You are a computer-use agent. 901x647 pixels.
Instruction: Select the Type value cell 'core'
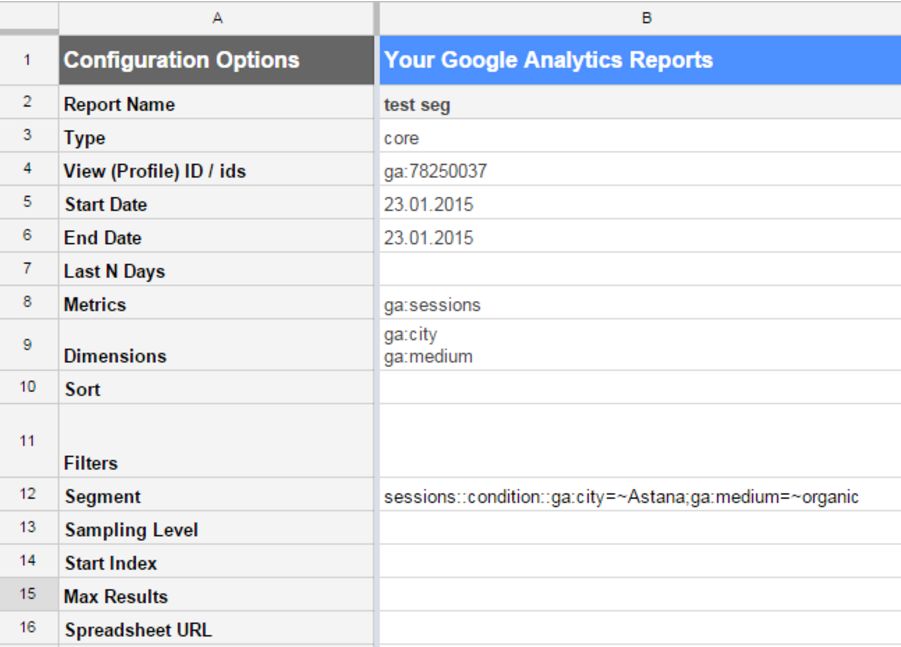640,138
